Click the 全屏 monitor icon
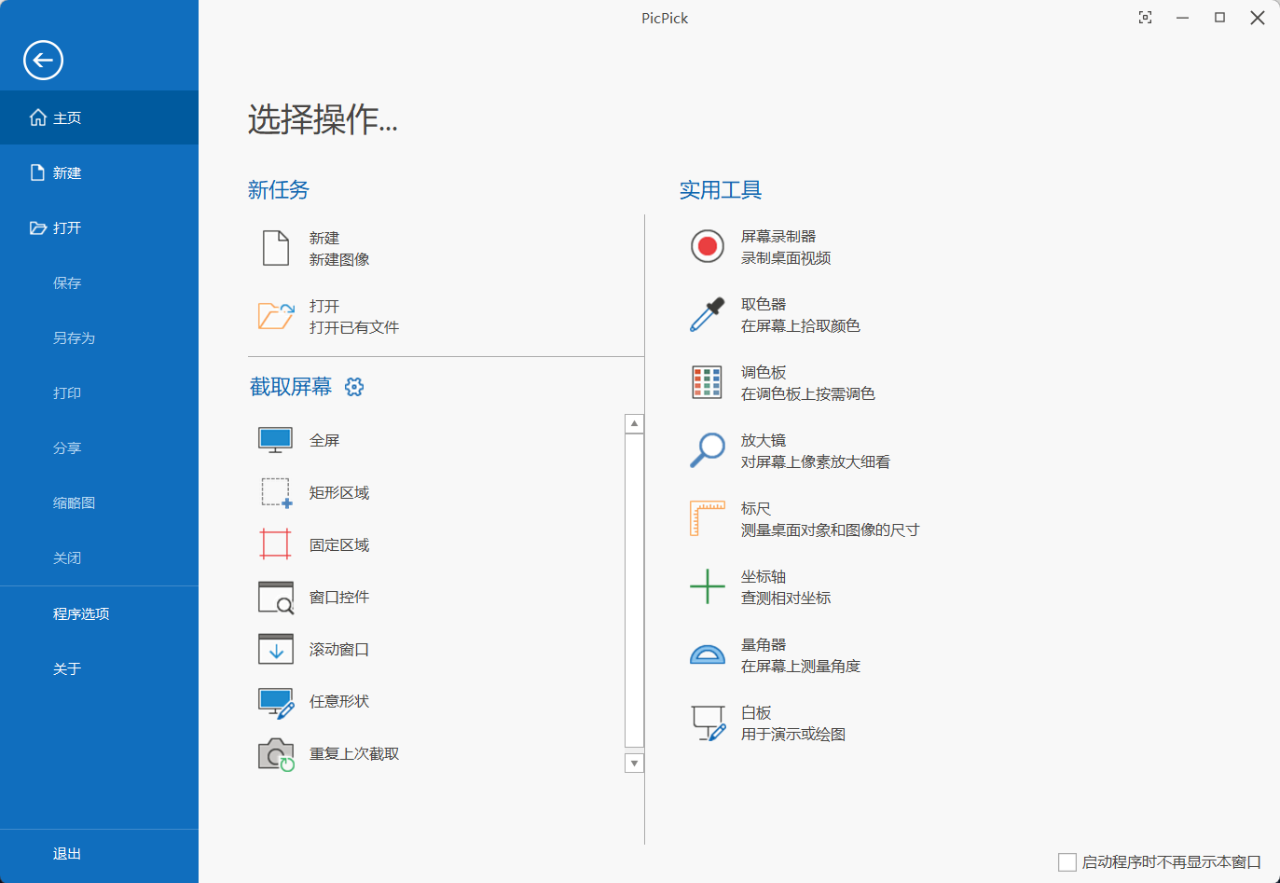 coord(275,440)
